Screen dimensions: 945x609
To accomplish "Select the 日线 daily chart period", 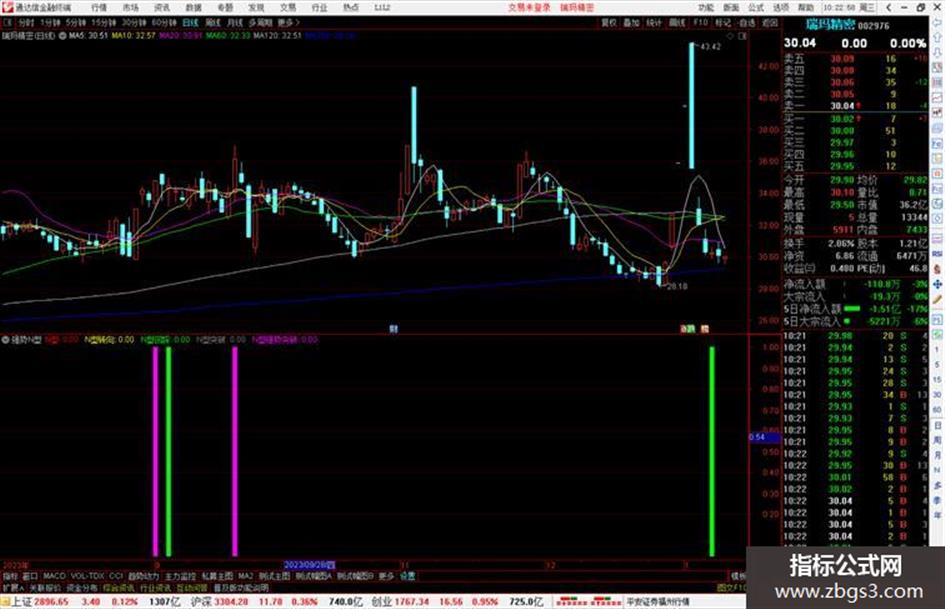I will pos(190,22).
